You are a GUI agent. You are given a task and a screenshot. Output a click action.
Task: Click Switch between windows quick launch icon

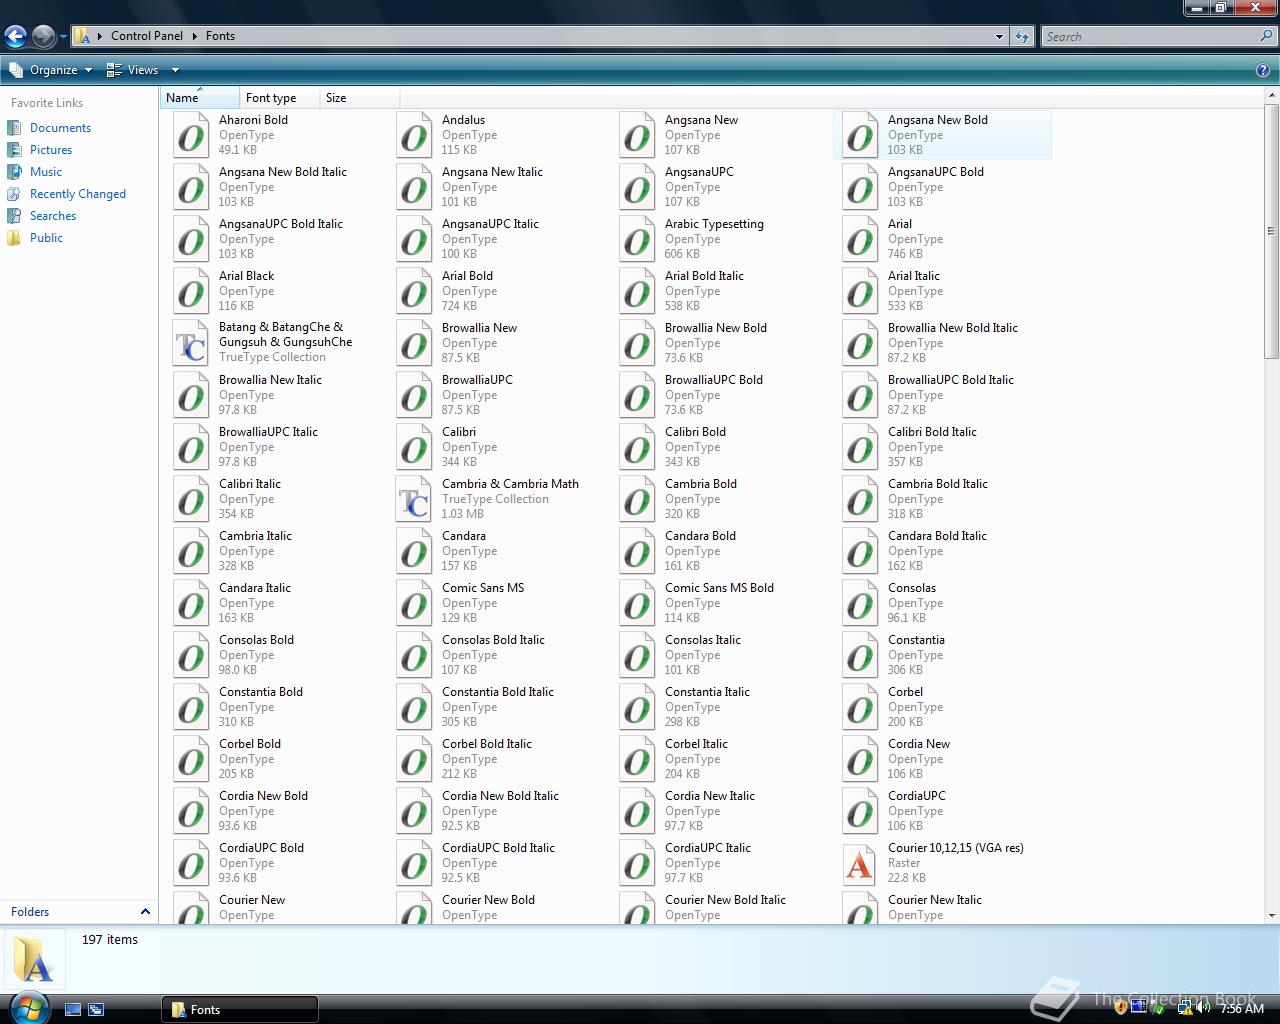pos(96,1010)
